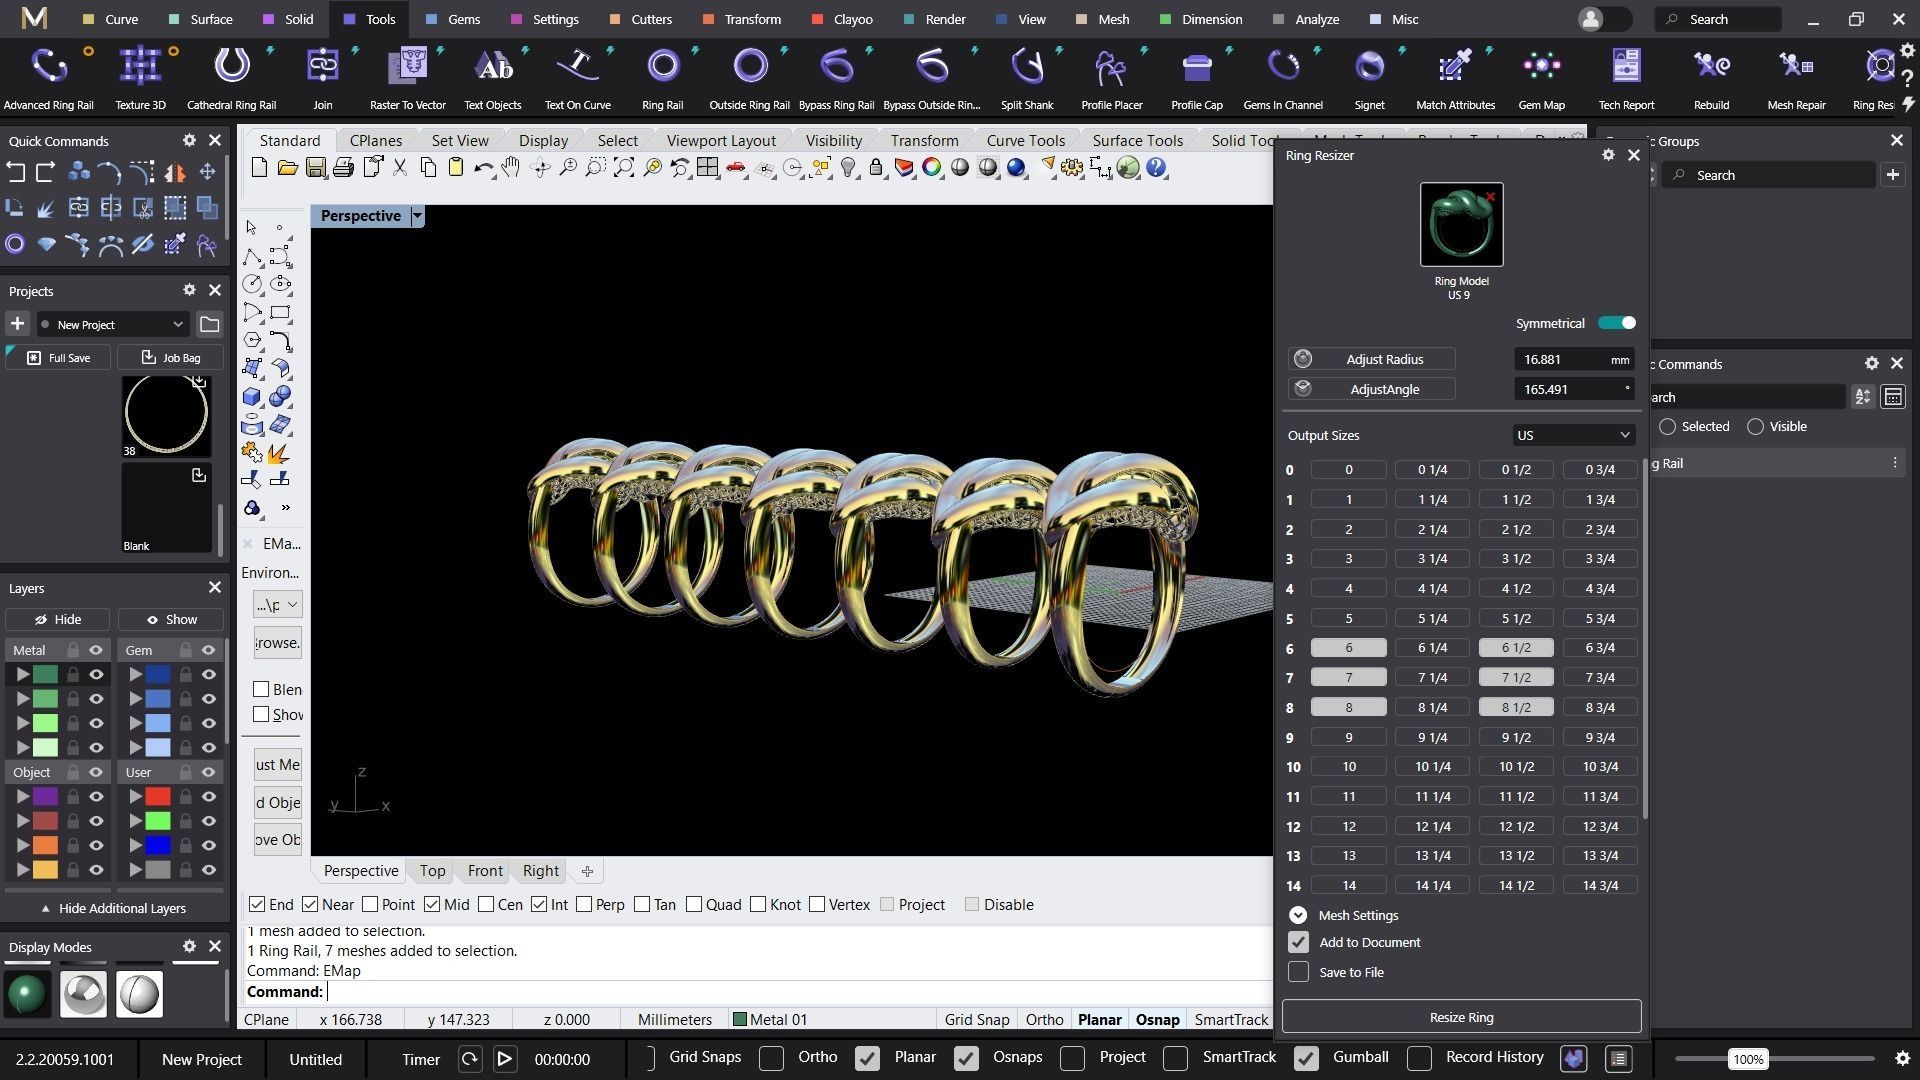The width and height of the screenshot is (1920, 1080).
Task: Select the Text On Curve tool
Action: click(x=577, y=78)
